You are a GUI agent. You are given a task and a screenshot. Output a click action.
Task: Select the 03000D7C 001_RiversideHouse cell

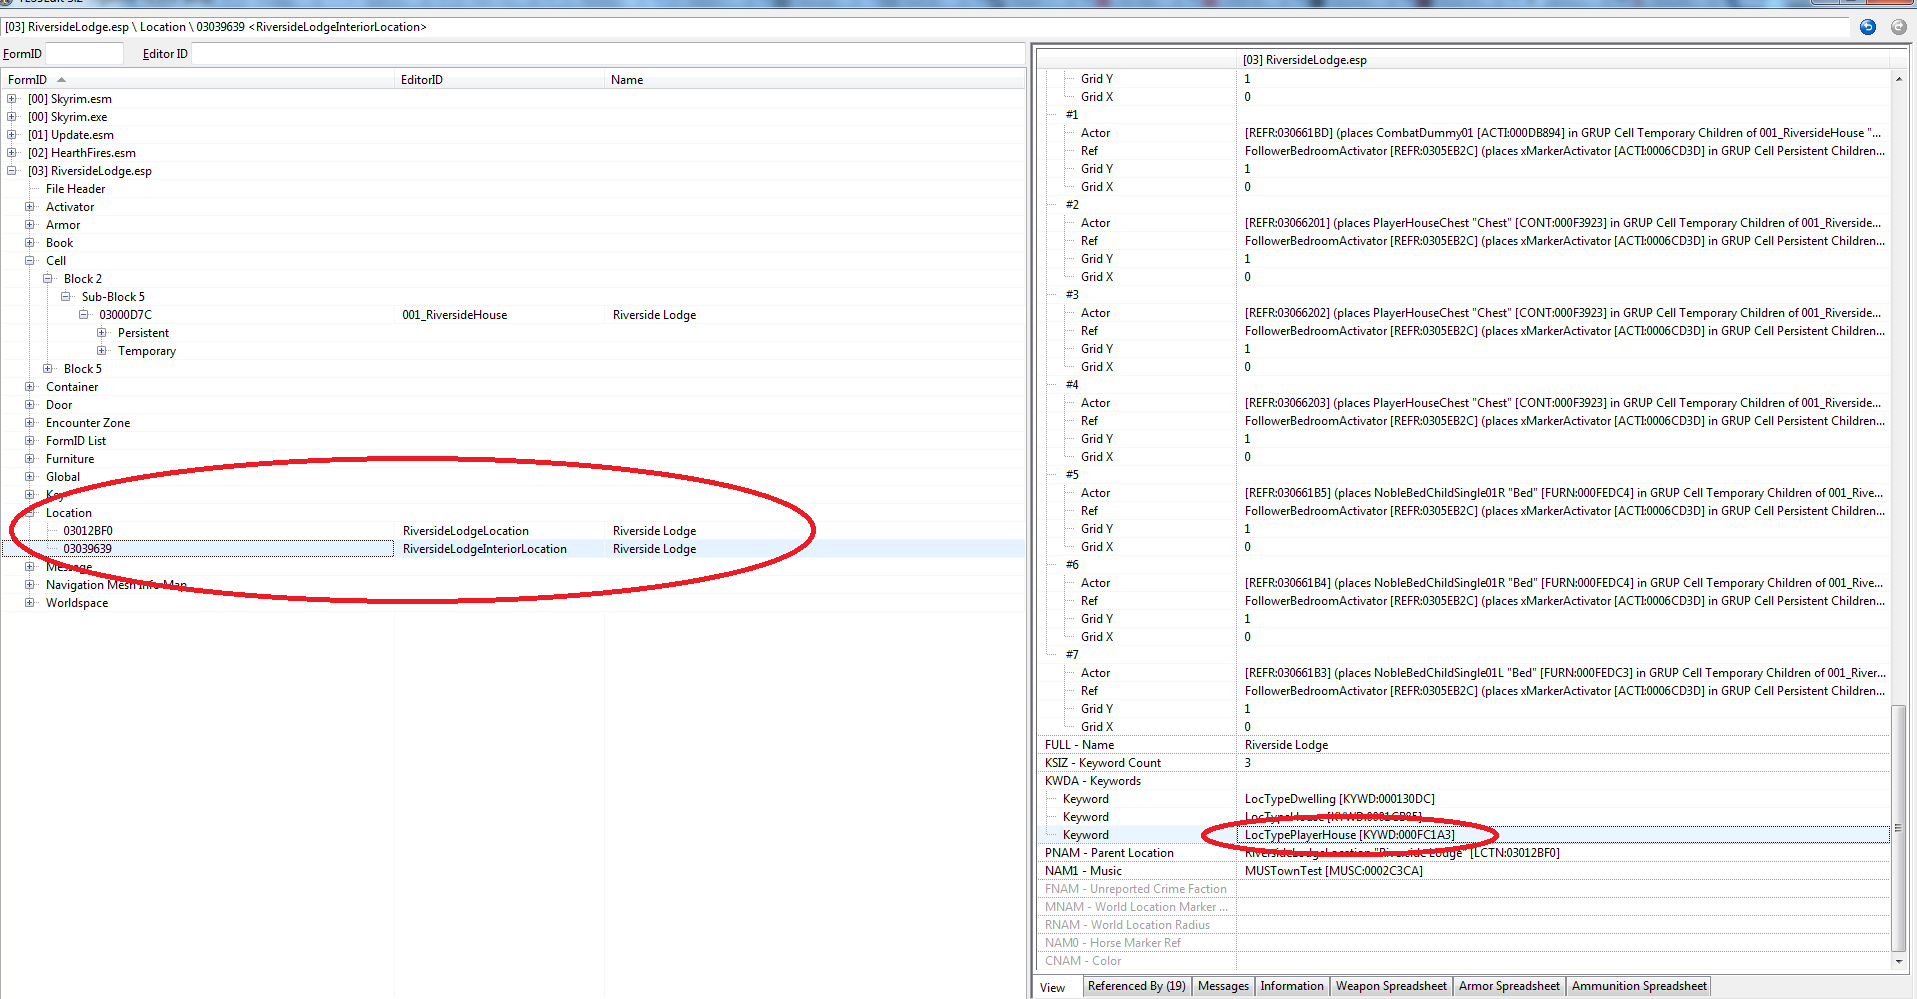[126, 315]
